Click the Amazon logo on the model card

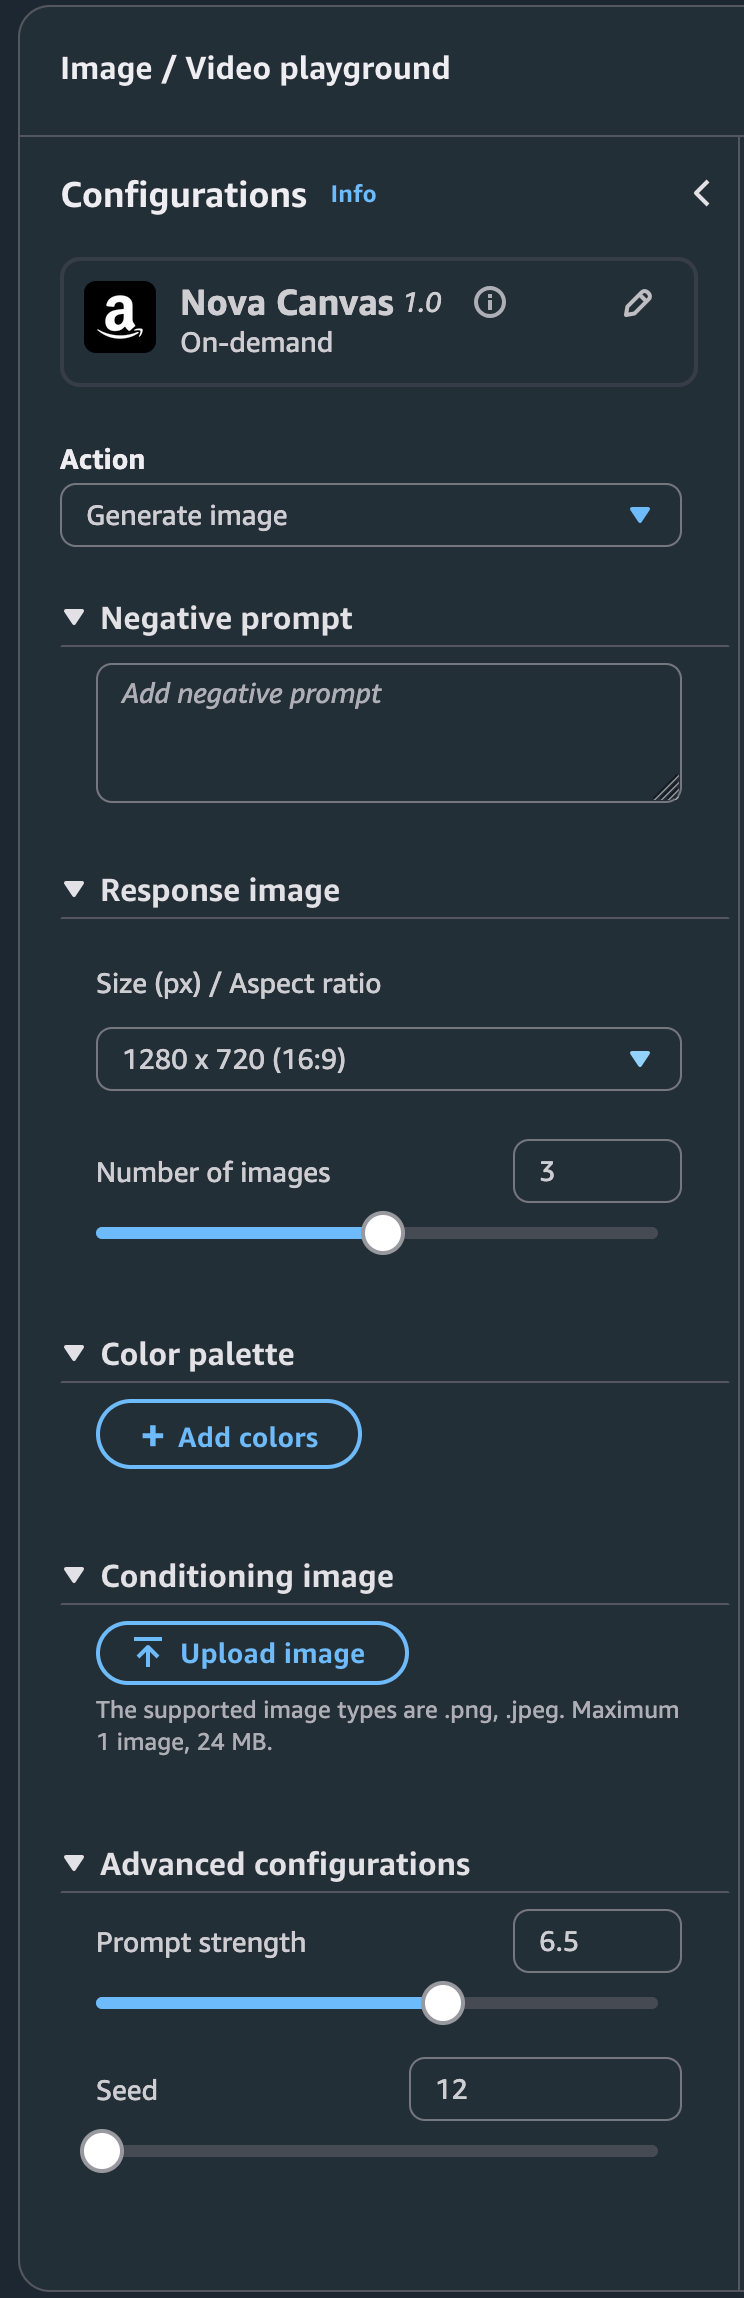120,316
